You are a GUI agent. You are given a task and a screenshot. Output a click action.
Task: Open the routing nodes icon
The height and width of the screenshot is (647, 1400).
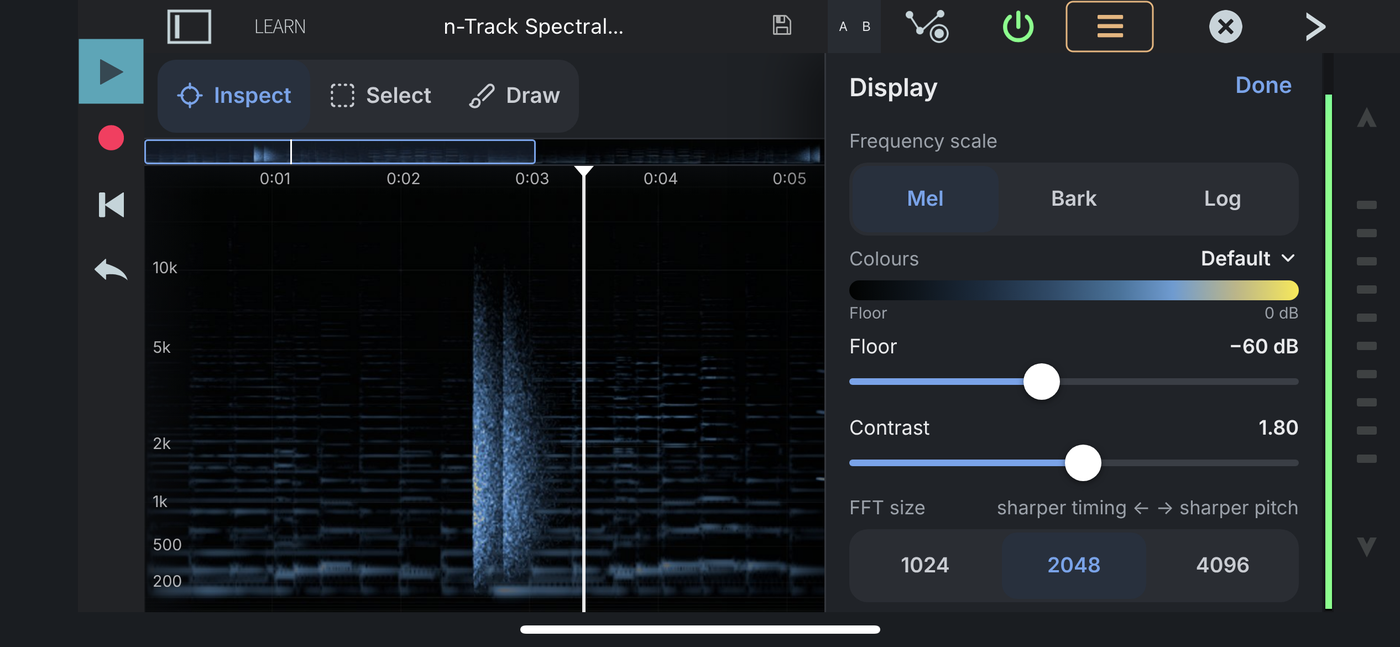tap(927, 26)
